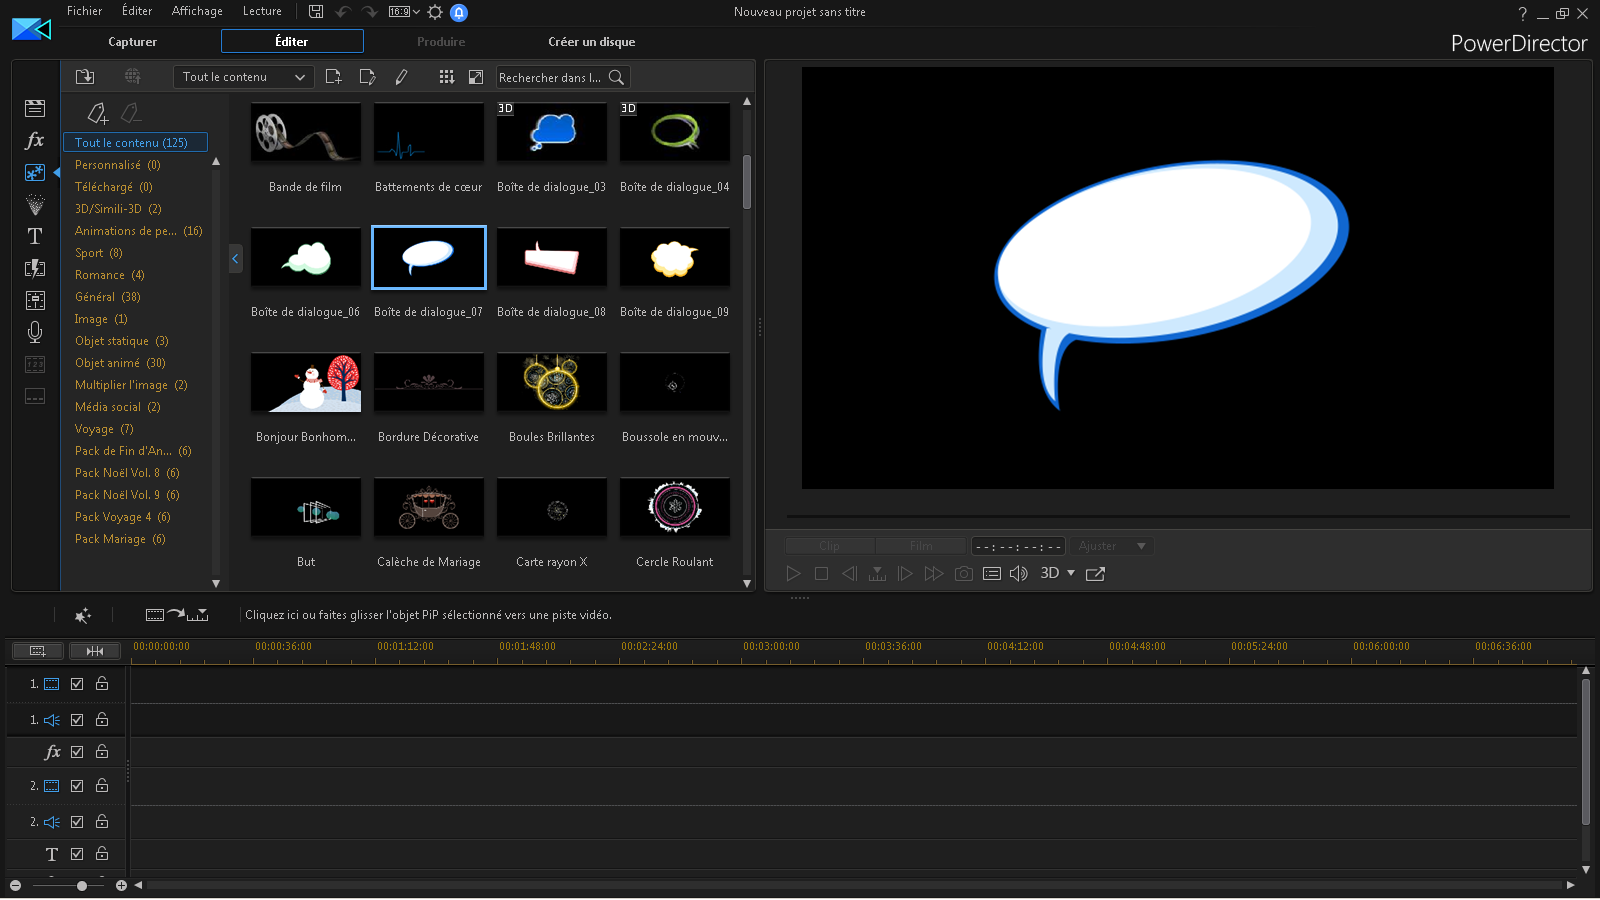Select the 'Bonjour Bonhom...' snowman thumbnail
This screenshot has height=900, width=1600.
(x=306, y=382)
